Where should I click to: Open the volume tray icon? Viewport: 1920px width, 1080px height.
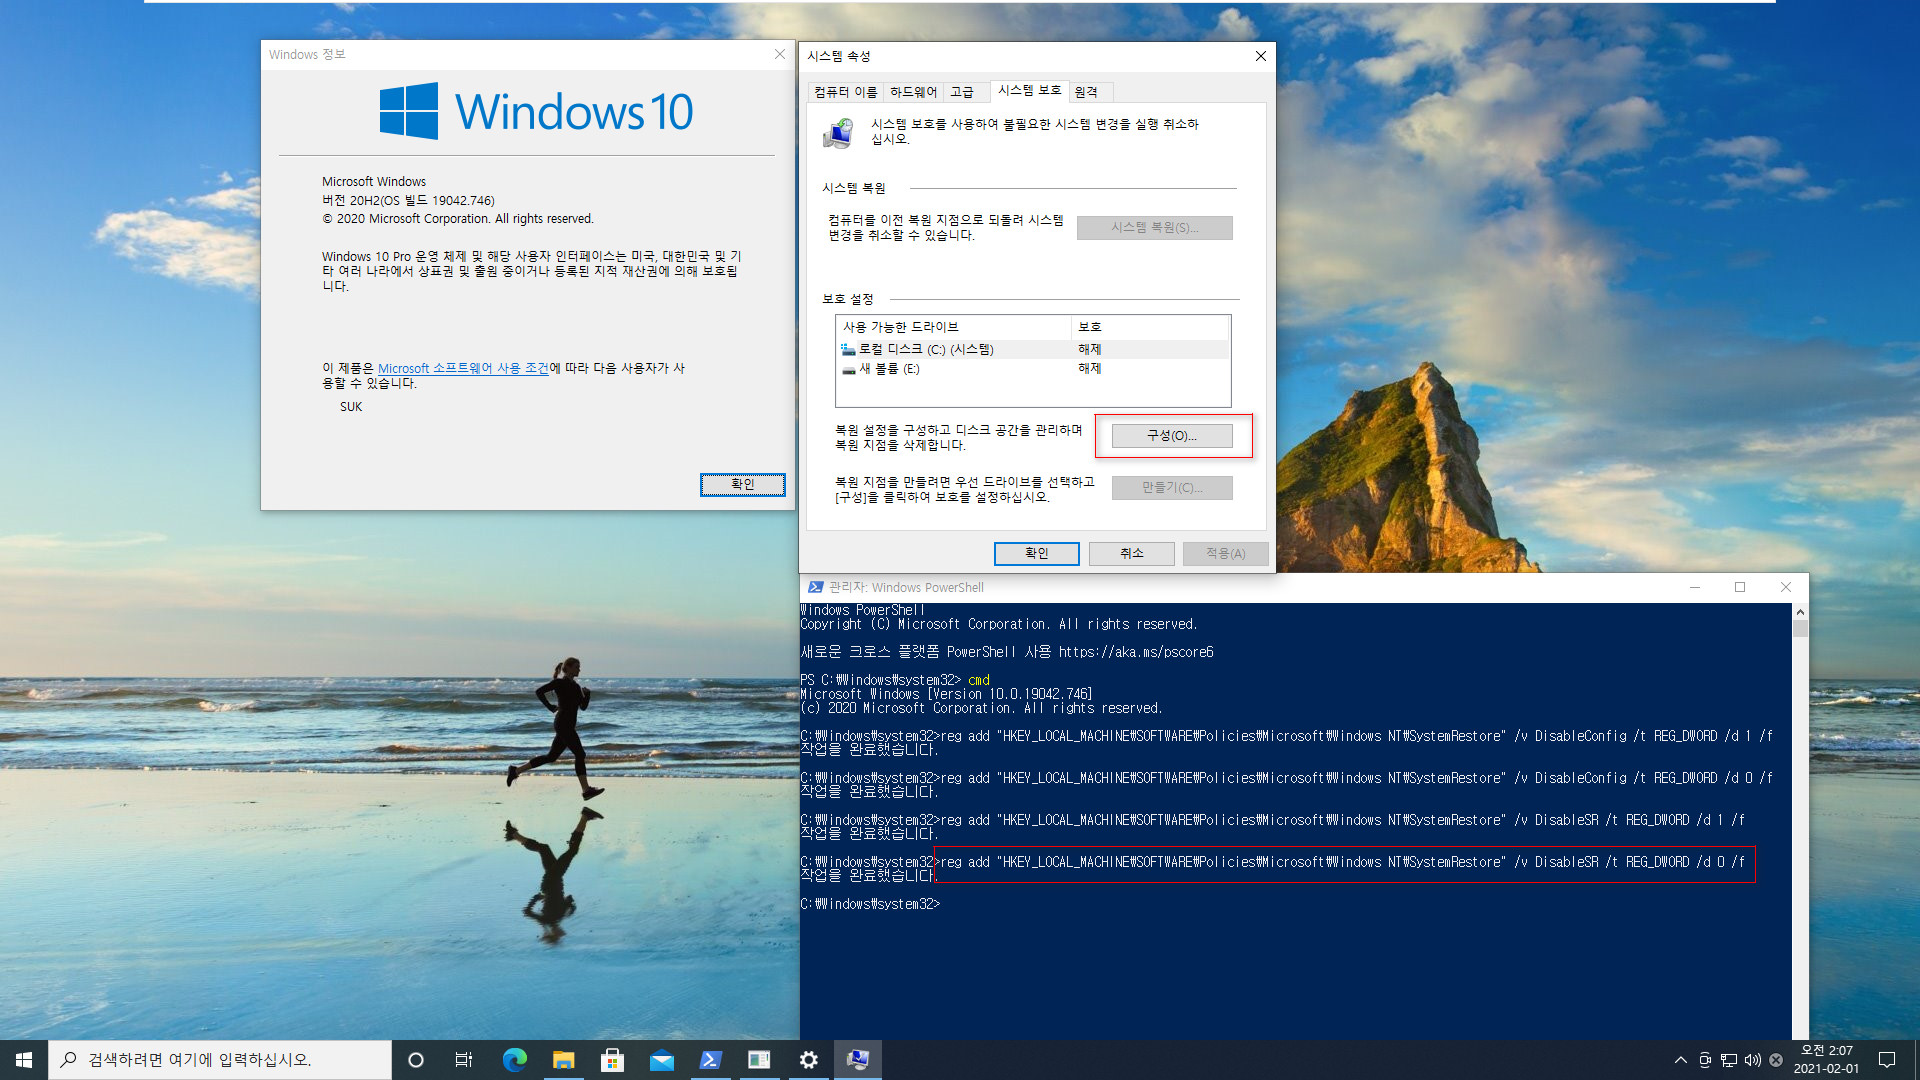1752,1060
